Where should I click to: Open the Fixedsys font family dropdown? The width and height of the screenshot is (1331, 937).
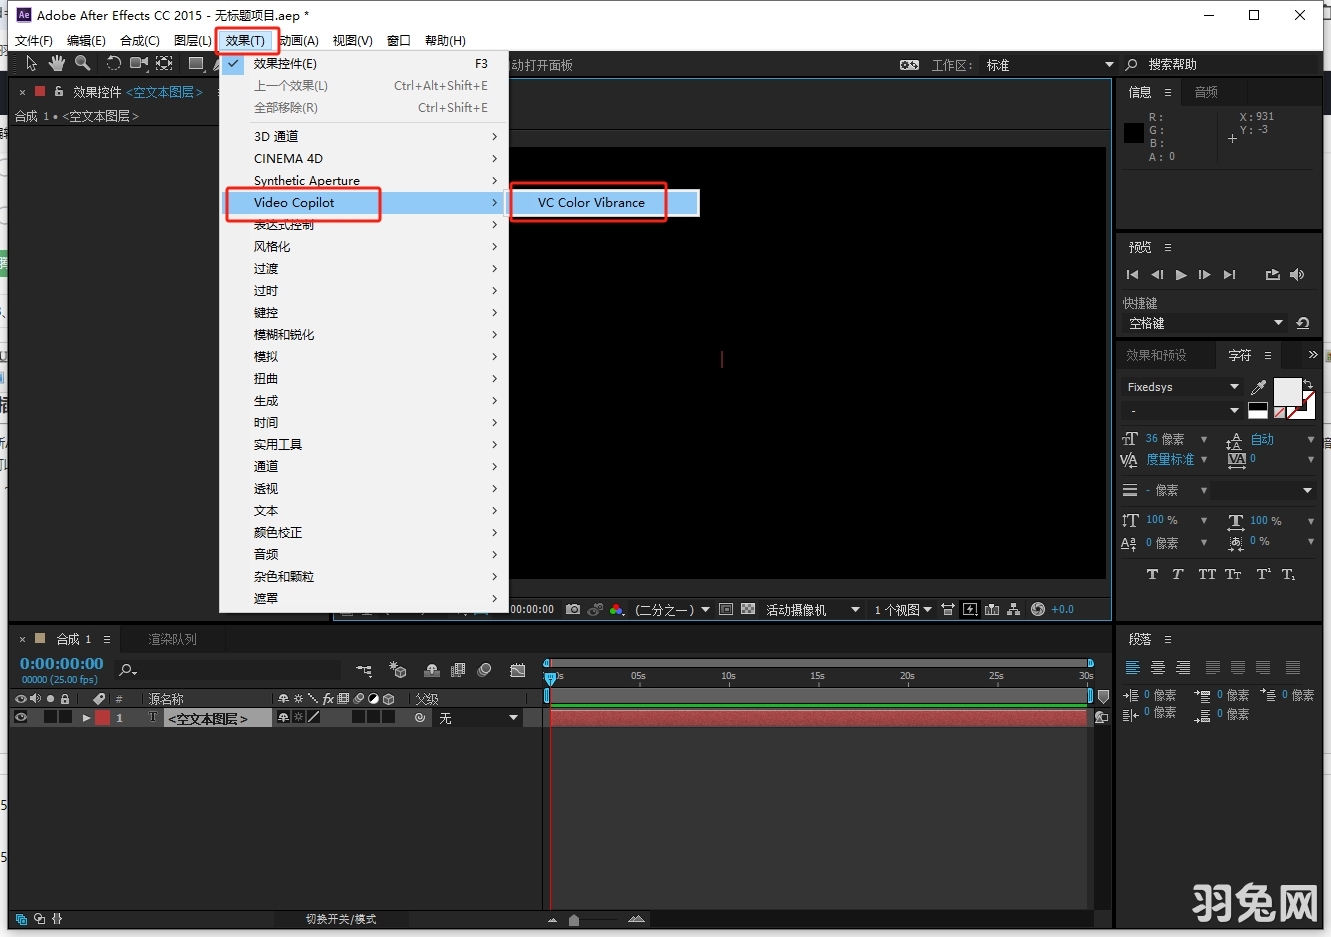click(1234, 387)
